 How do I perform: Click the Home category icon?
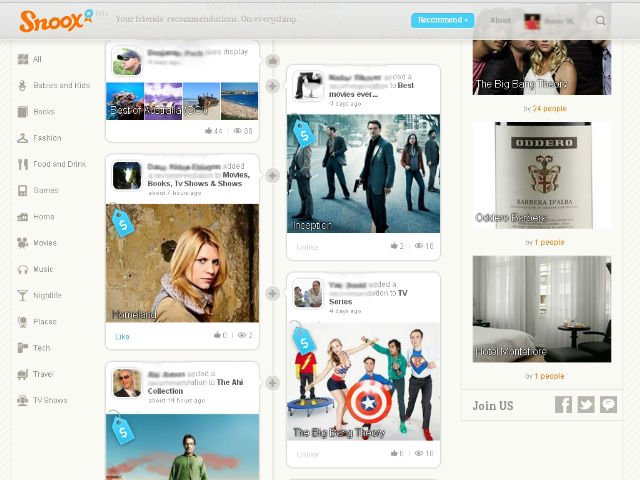(x=22, y=217)
